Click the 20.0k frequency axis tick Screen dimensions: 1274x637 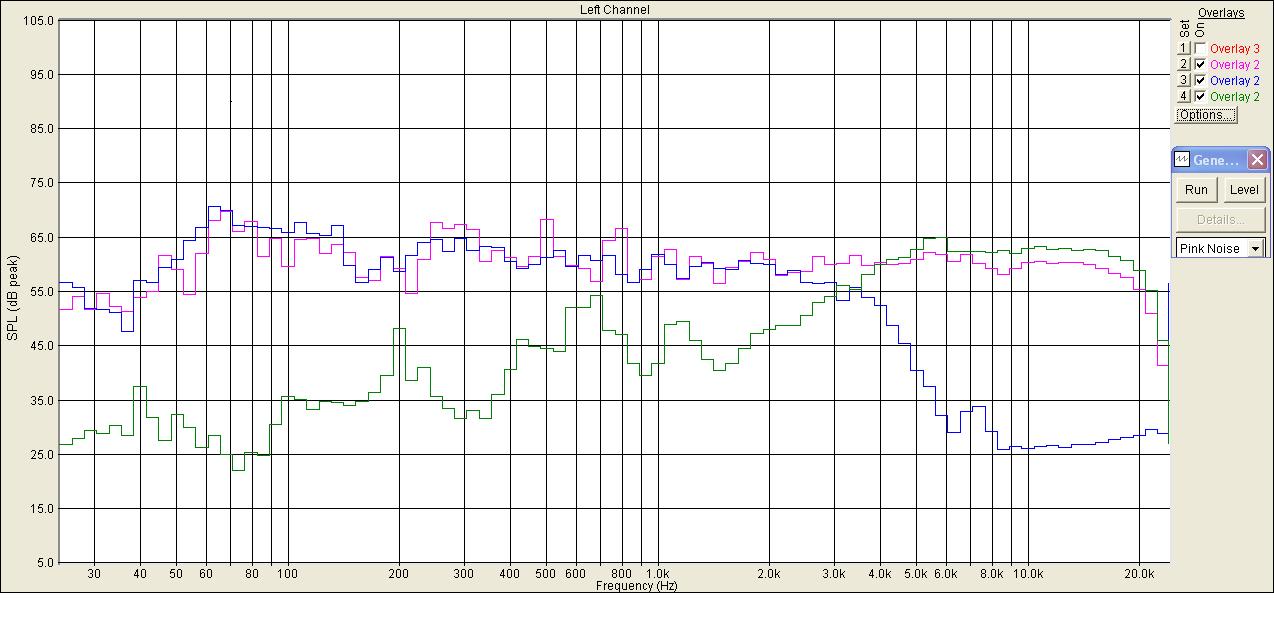1140,574
